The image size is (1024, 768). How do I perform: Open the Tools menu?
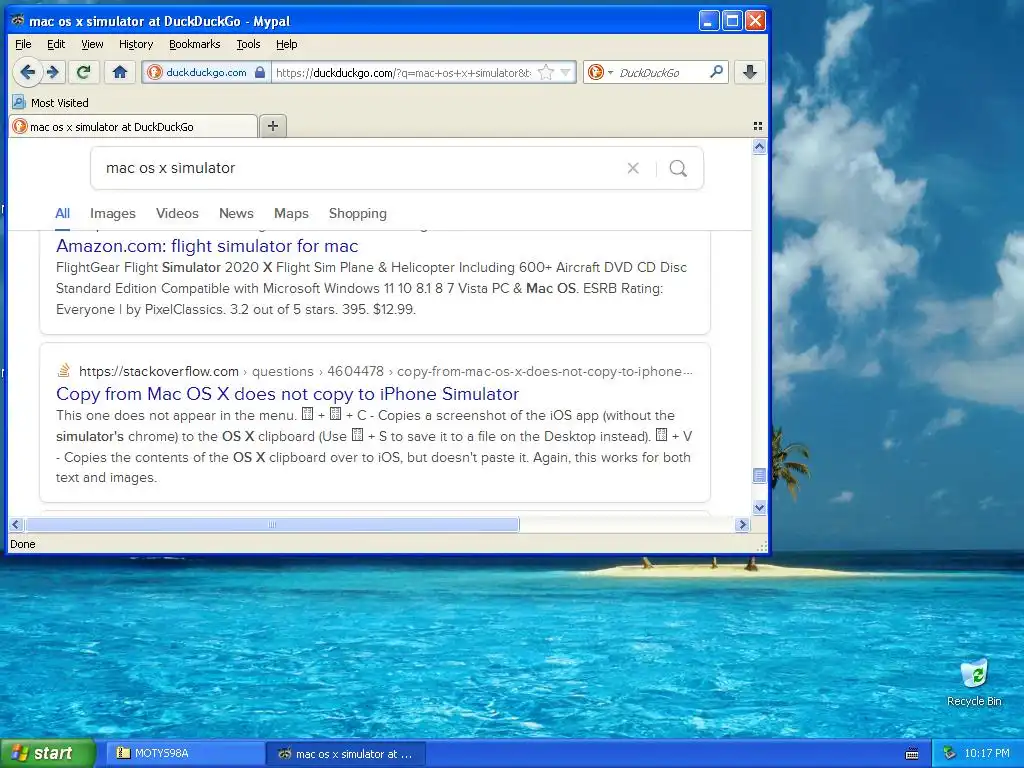pos(248,44)
